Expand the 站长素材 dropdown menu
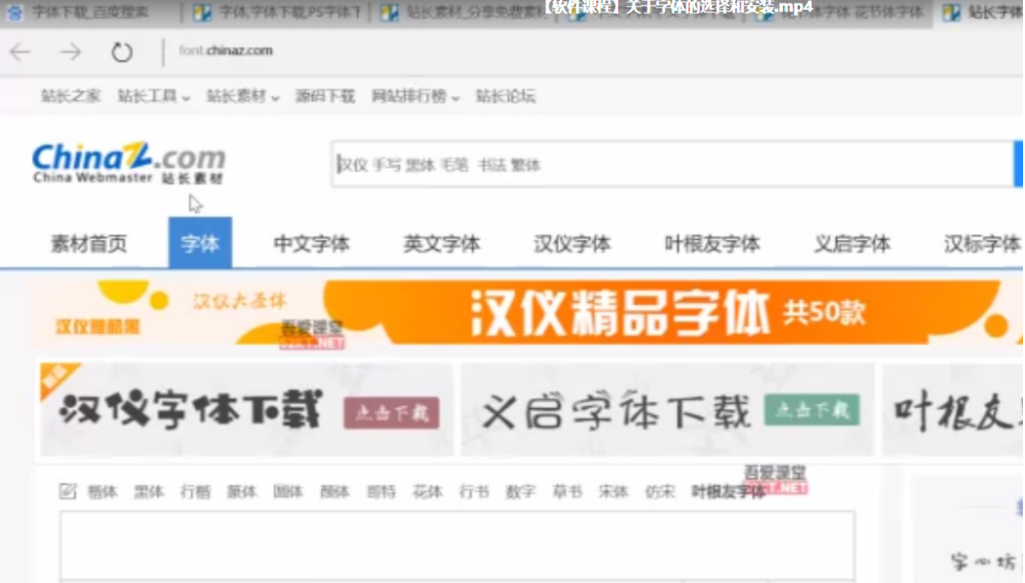The height and width of the screenshot is (583, 1025). tap(243, 96)
